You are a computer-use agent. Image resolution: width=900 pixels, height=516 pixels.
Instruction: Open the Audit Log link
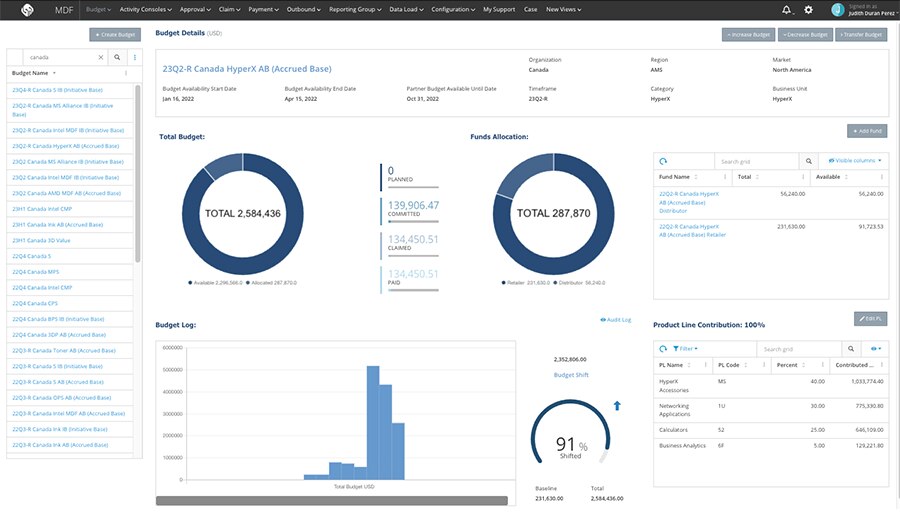tap(616, 320)
